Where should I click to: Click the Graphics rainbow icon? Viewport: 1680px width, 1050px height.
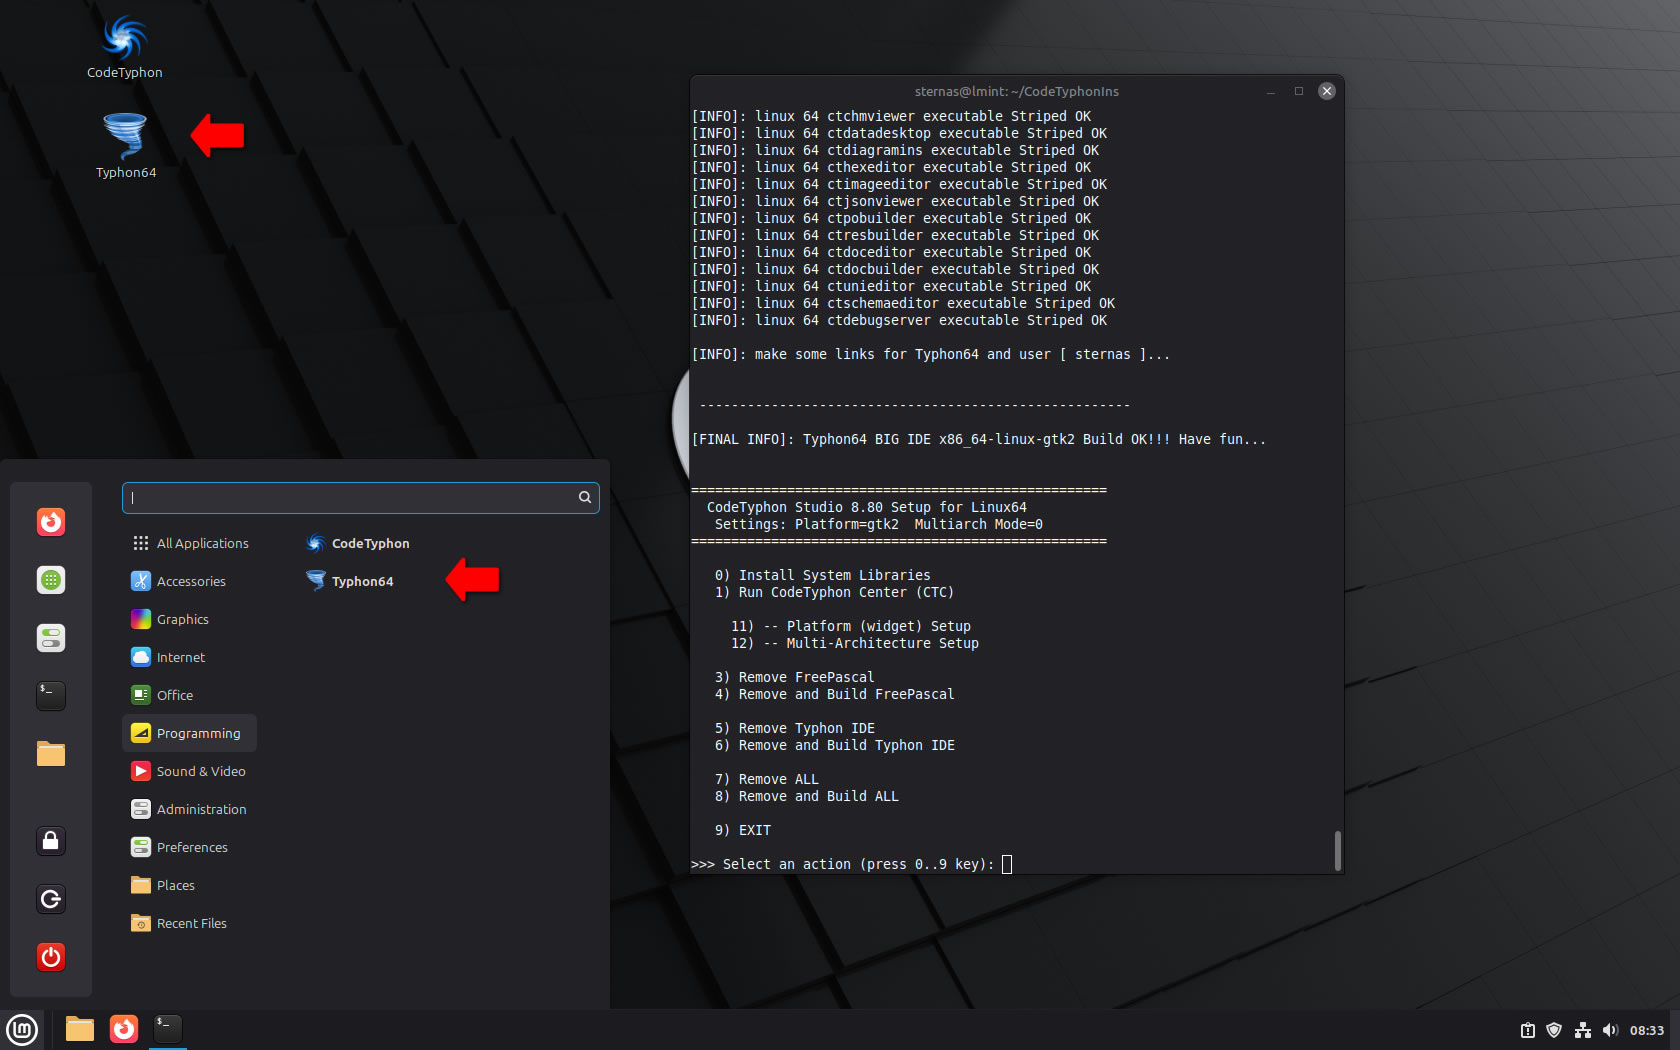tap(141, 619)
